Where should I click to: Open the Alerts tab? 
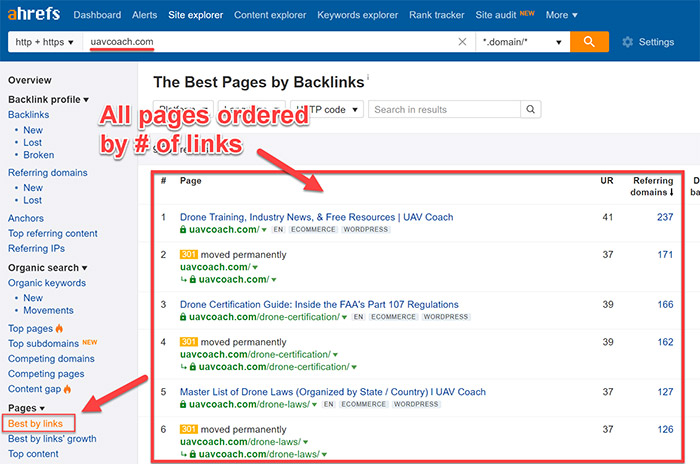pos(145,15)
